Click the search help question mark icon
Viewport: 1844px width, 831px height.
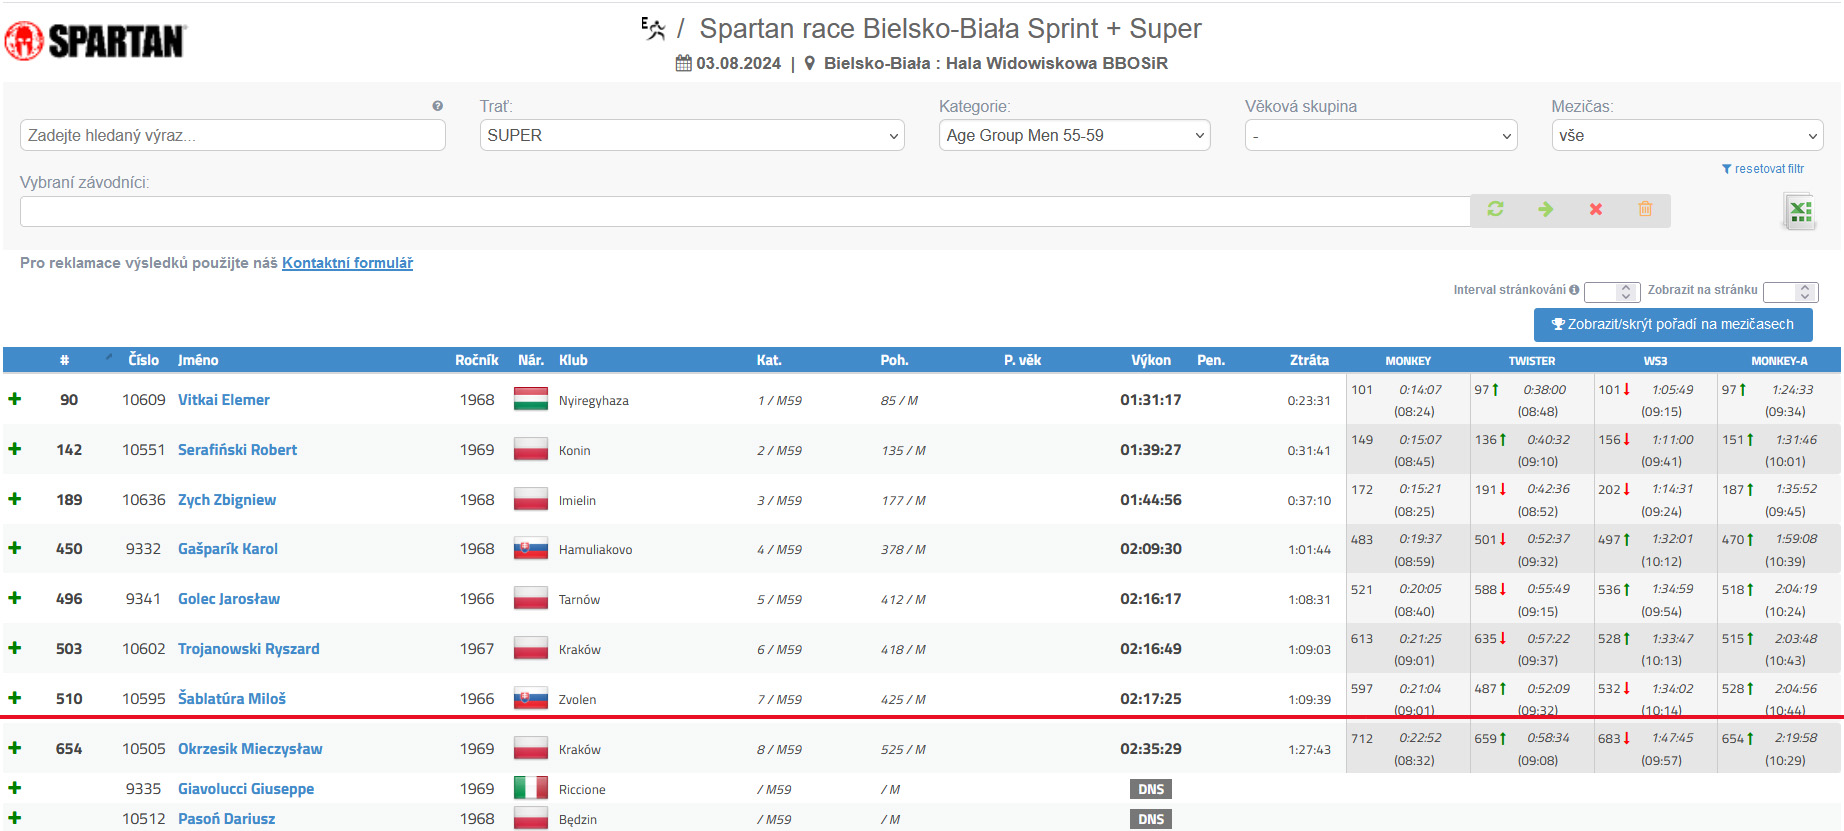(437, 106)
